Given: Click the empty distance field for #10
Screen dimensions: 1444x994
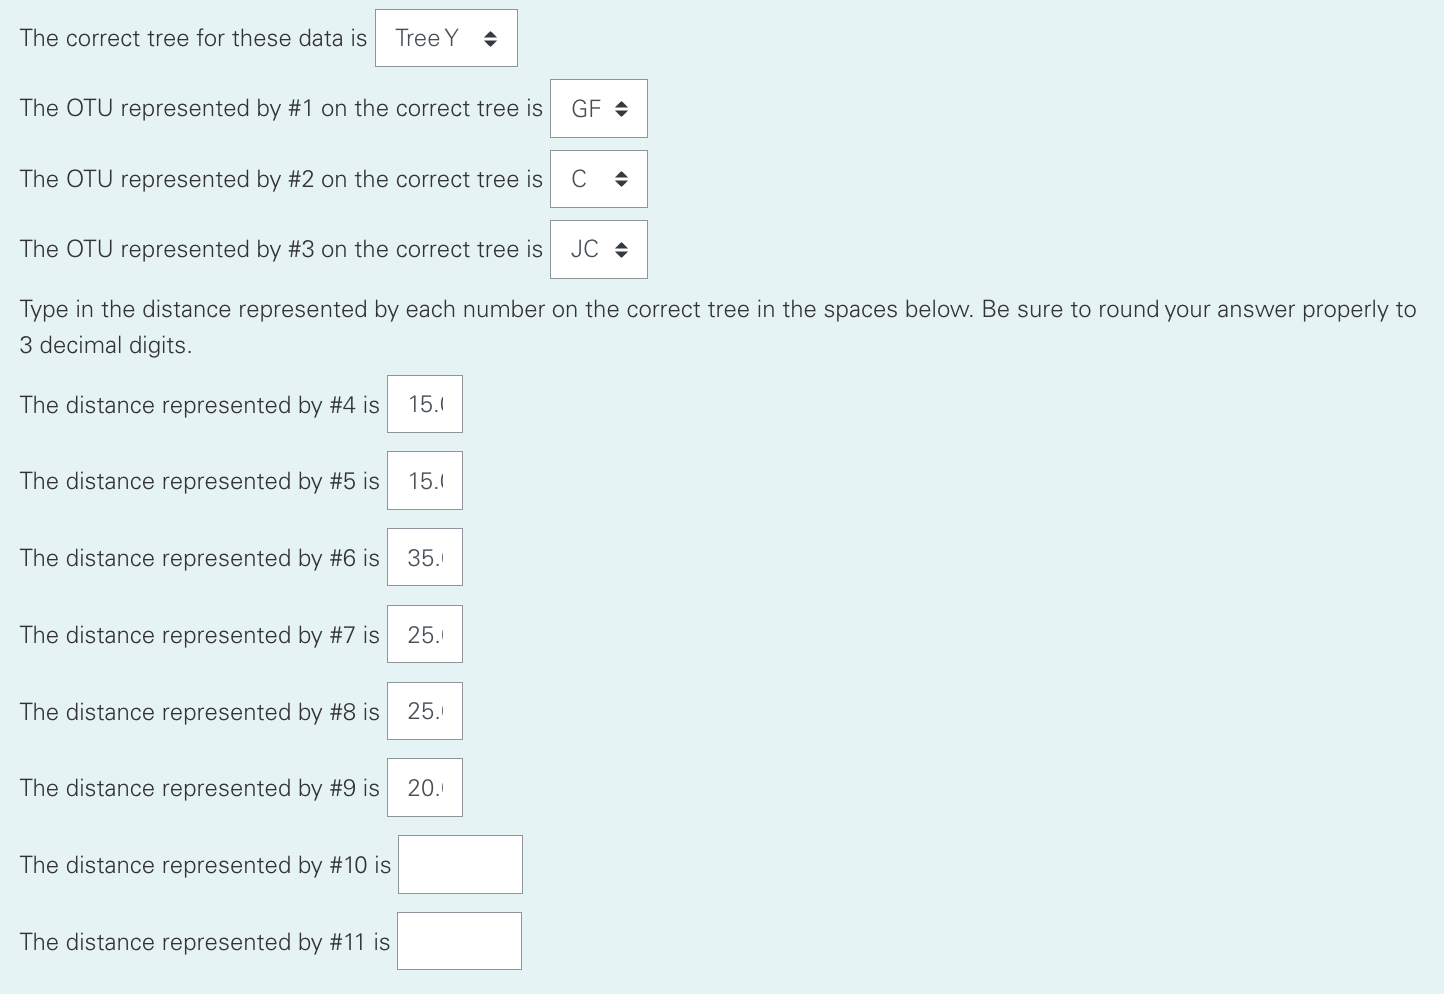Looking at the screenshot, I should pos(460,864).
